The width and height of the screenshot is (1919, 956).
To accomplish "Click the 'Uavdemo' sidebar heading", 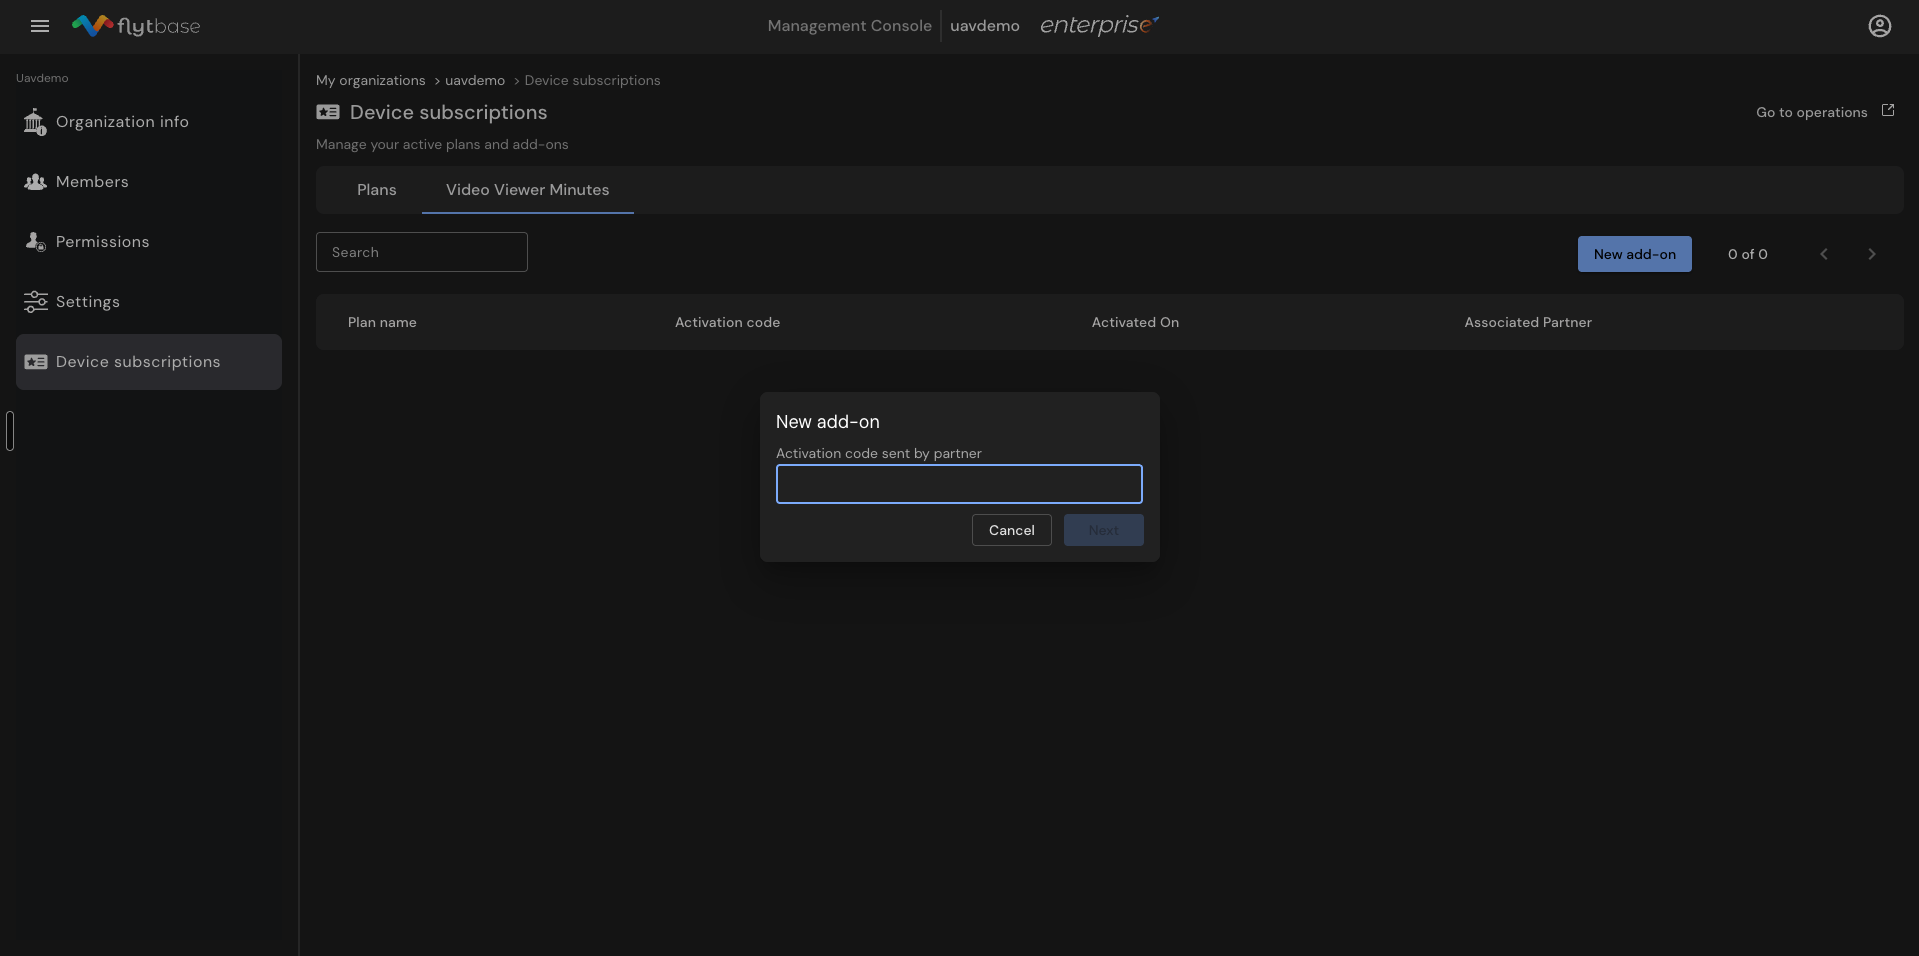I will (42, 78).
